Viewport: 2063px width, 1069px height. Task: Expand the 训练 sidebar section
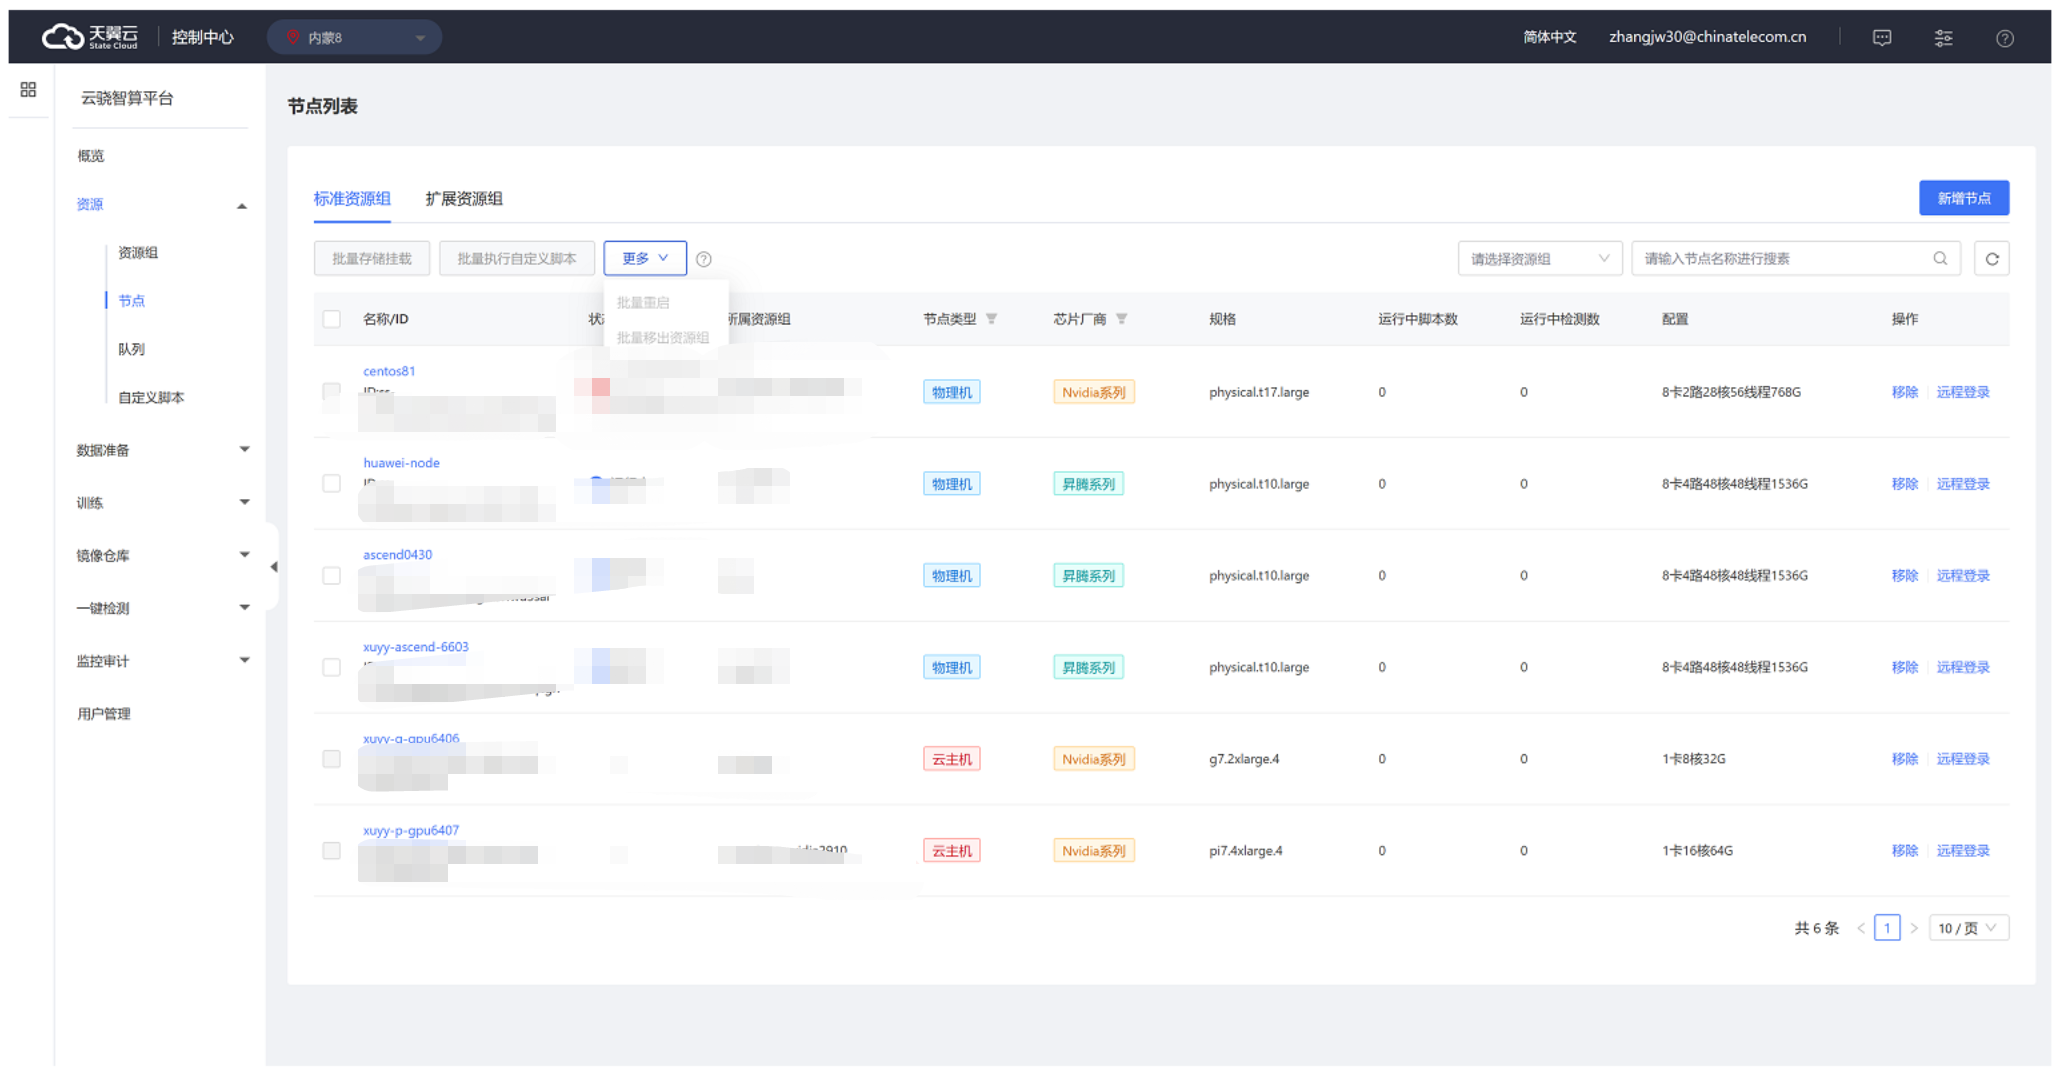point(244,502)
